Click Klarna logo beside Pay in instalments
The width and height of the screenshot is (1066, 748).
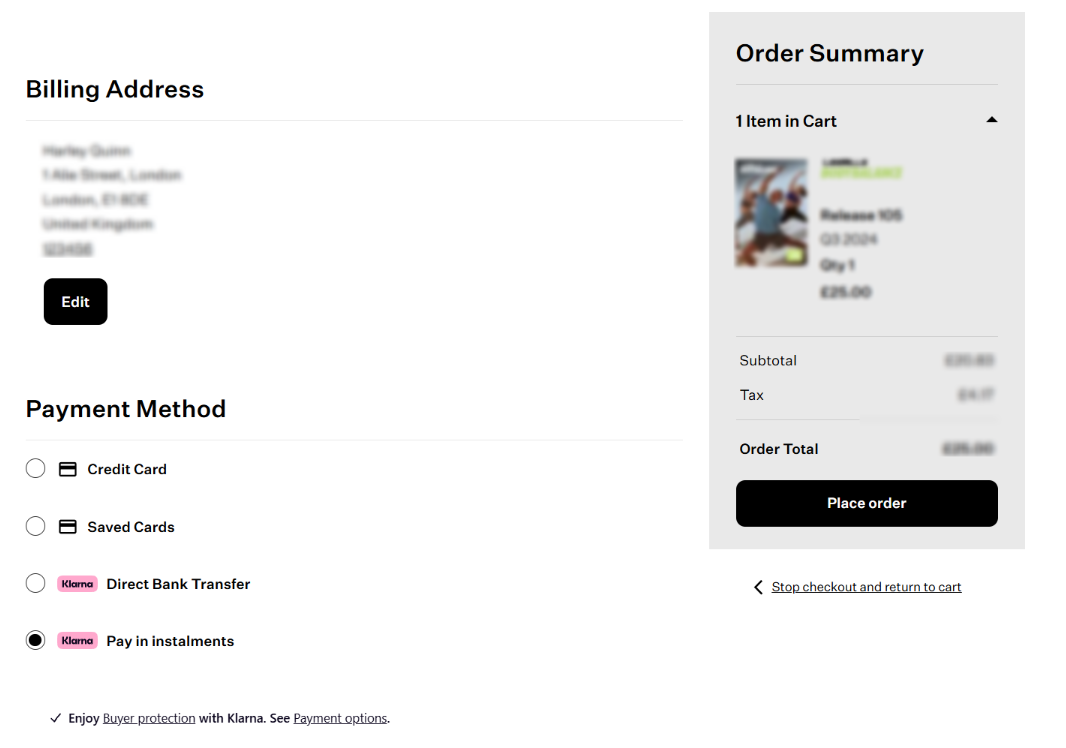(x=77, y=641)
